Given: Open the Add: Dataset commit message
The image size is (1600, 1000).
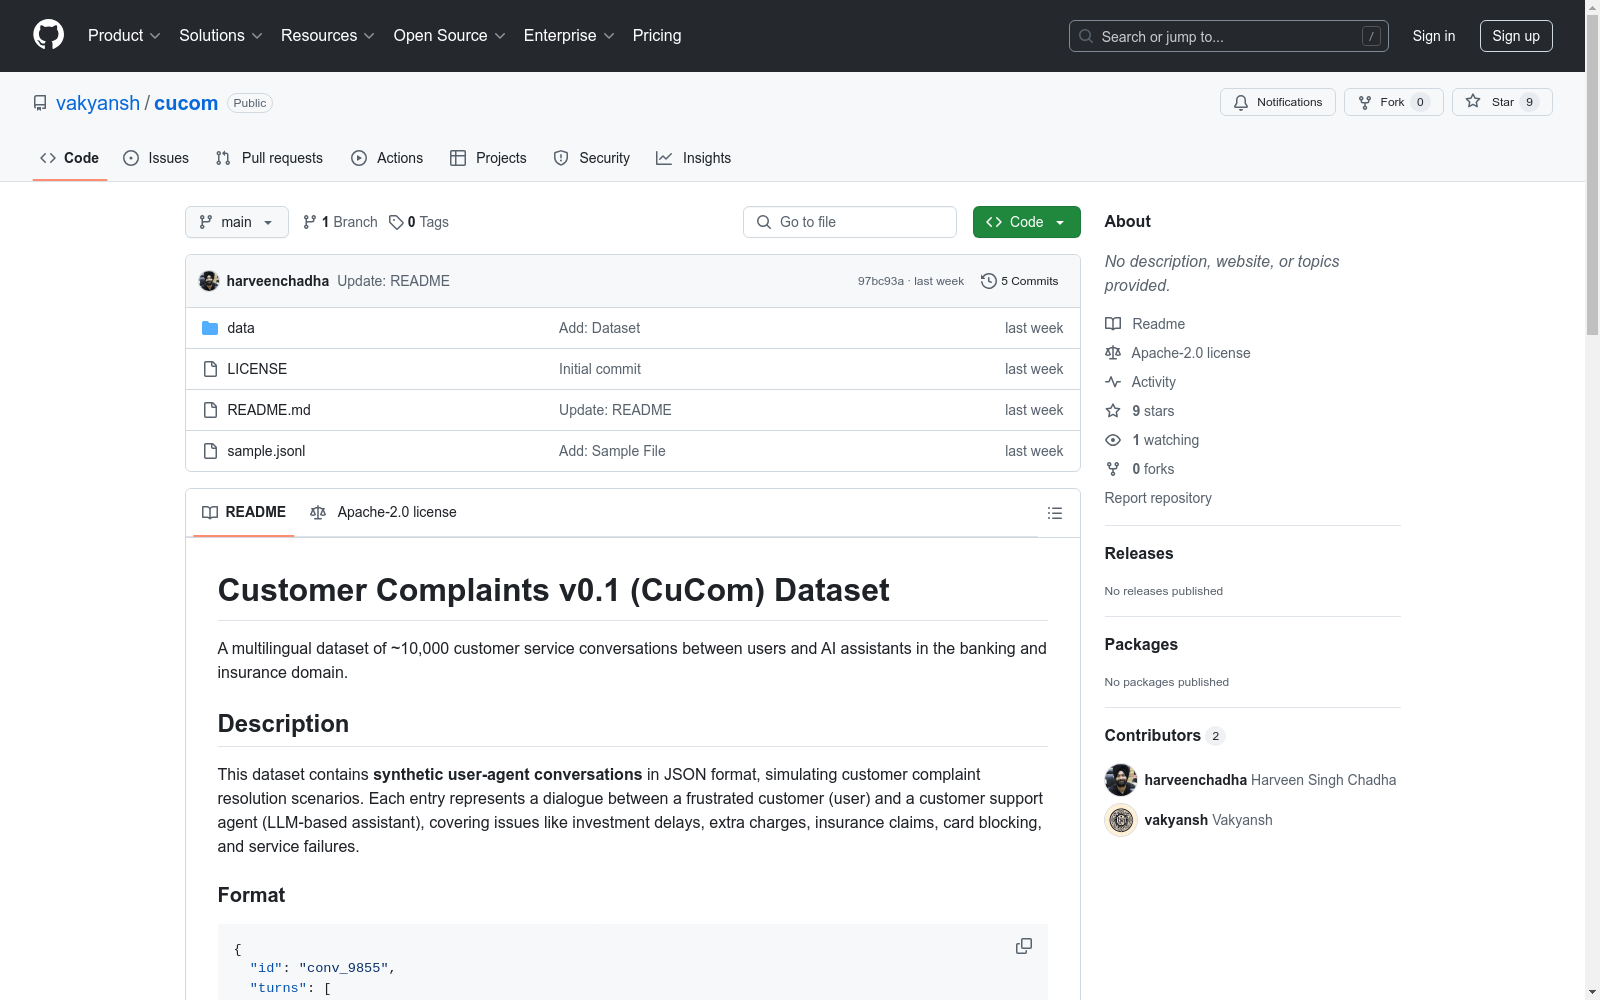Looking at the screenshot, I should click(x=600, y=328).
